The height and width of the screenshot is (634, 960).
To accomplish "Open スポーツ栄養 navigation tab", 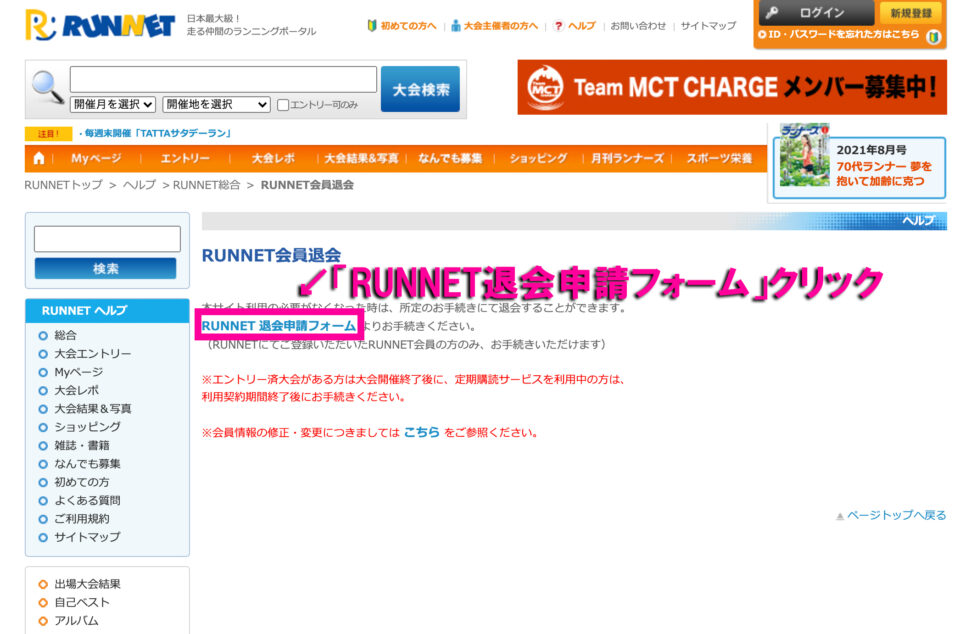I will coord(719,158).
